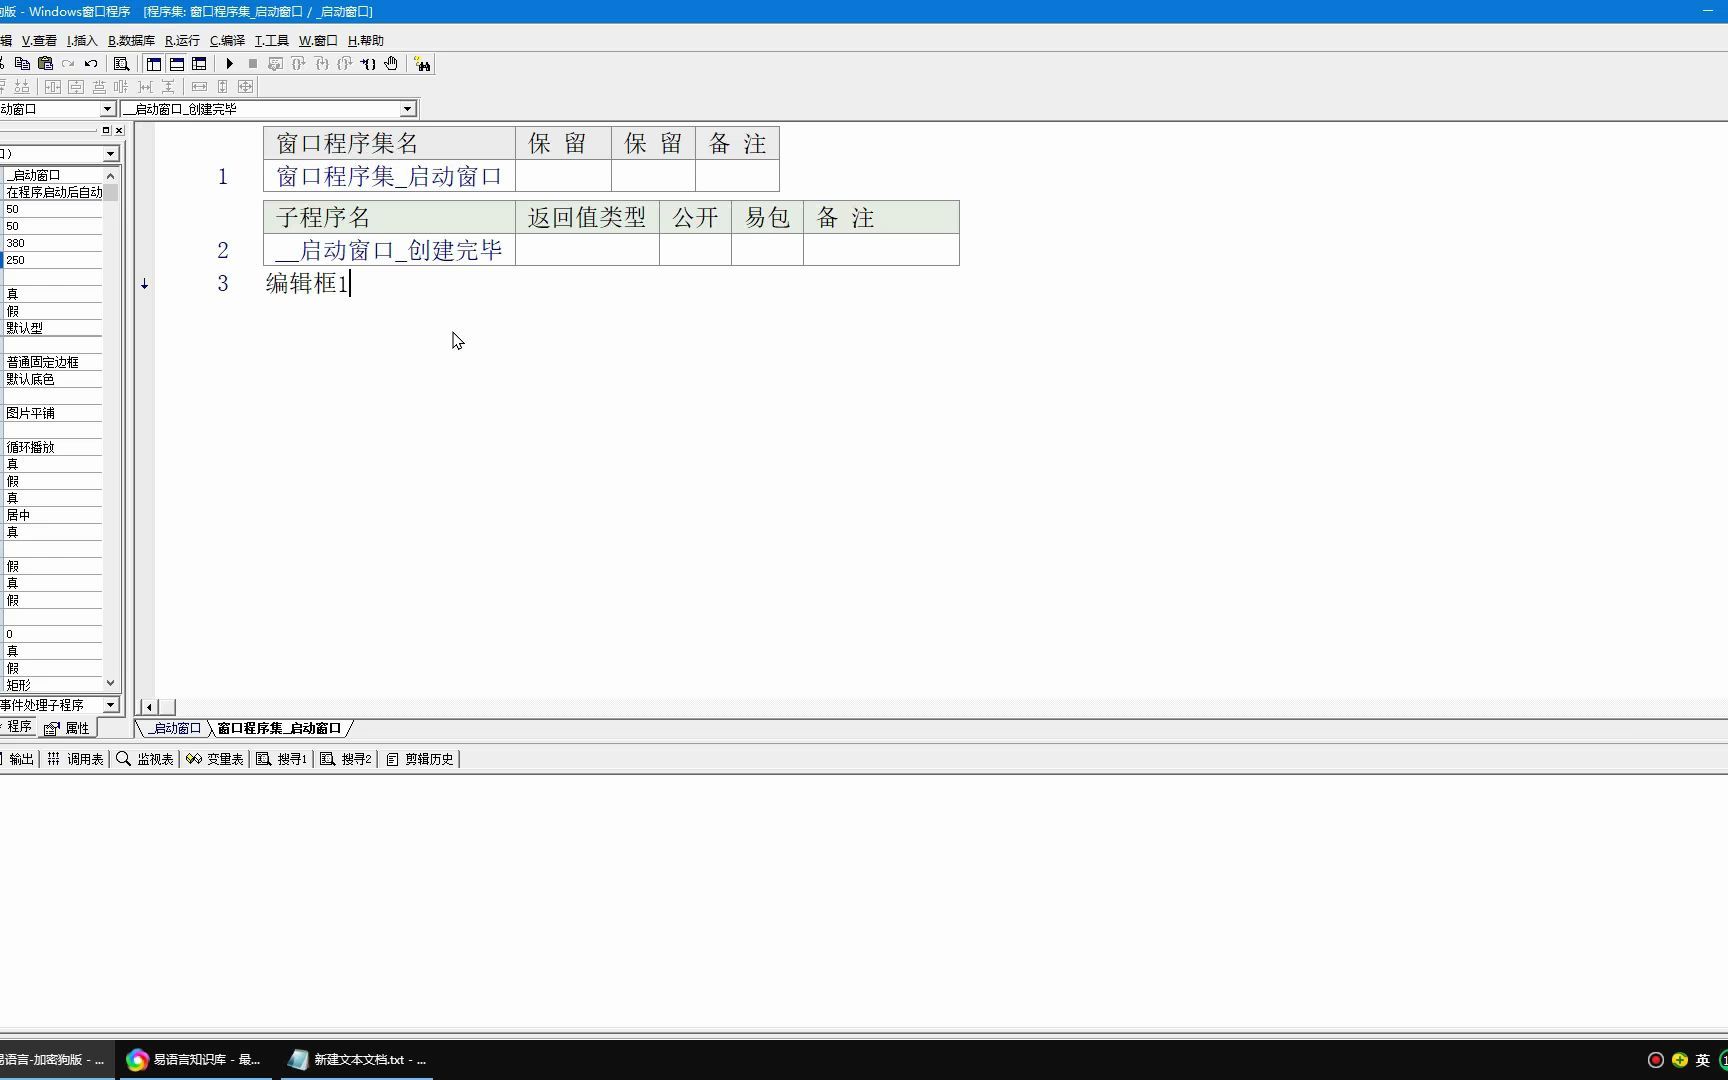Click the Run-to-cursor braces icon

point(368,64)
